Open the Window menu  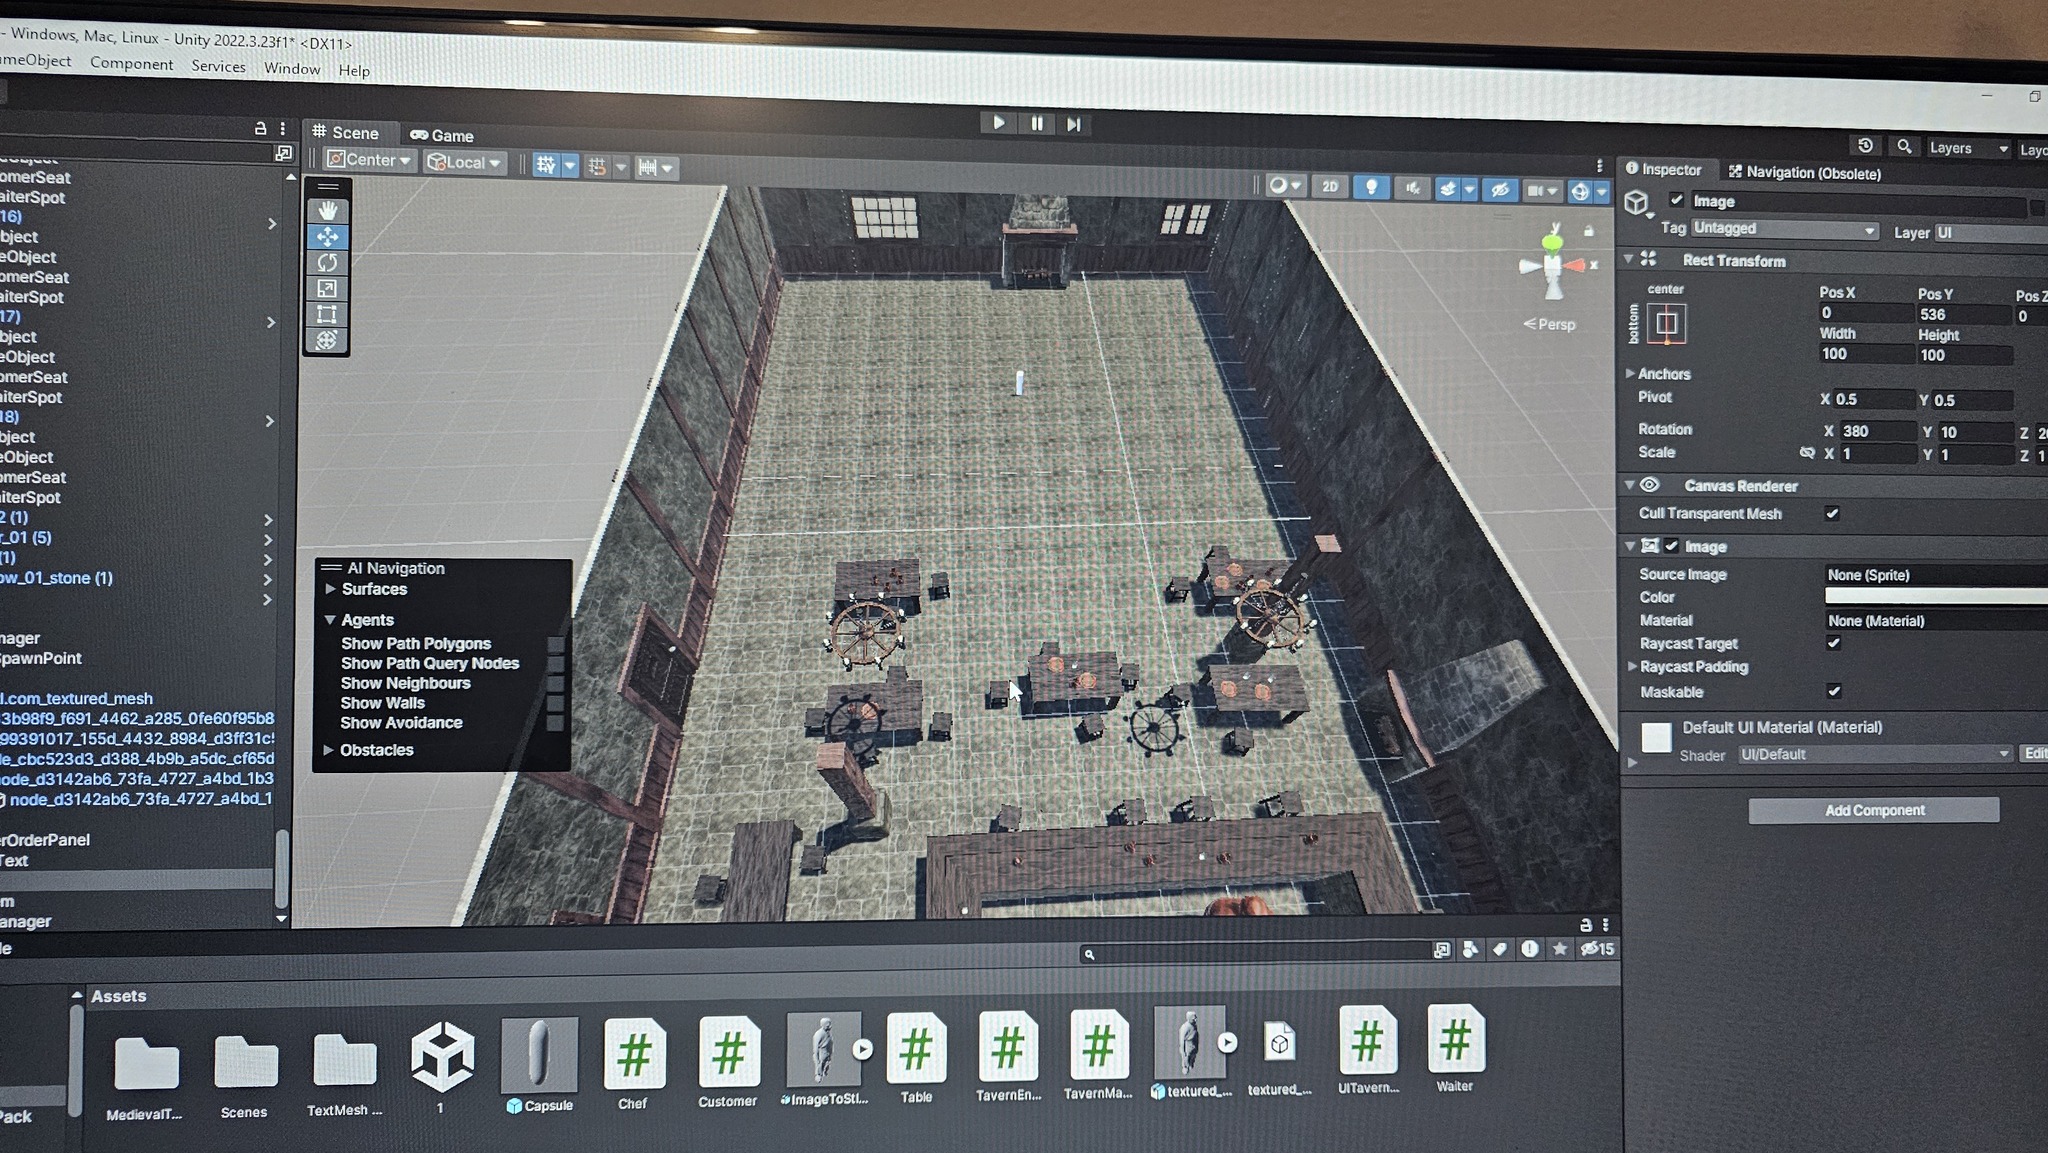pyautogui.click(x=291, y=68)
